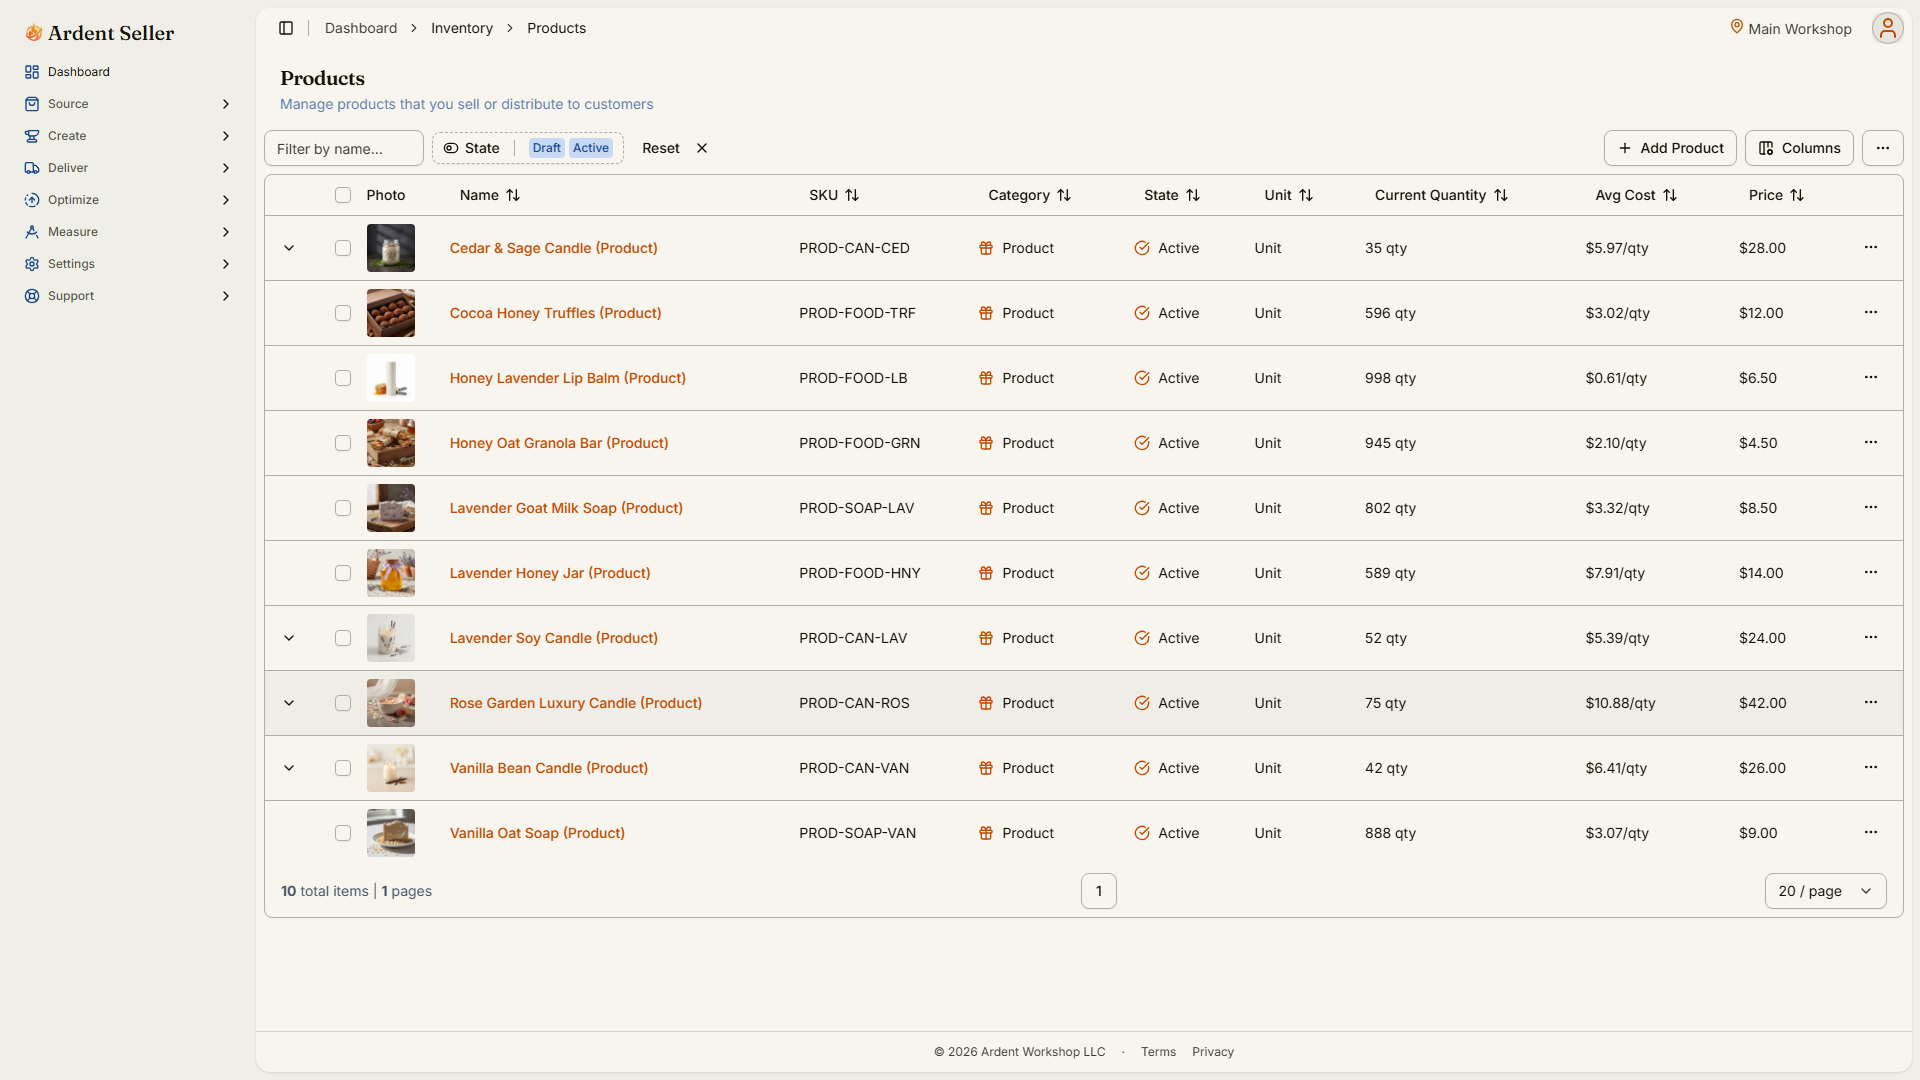This screenshot has height=1080, width=1920.
Task: Check the Cocoa Honey Truffles row checkbox
Action: click(343, 313)
